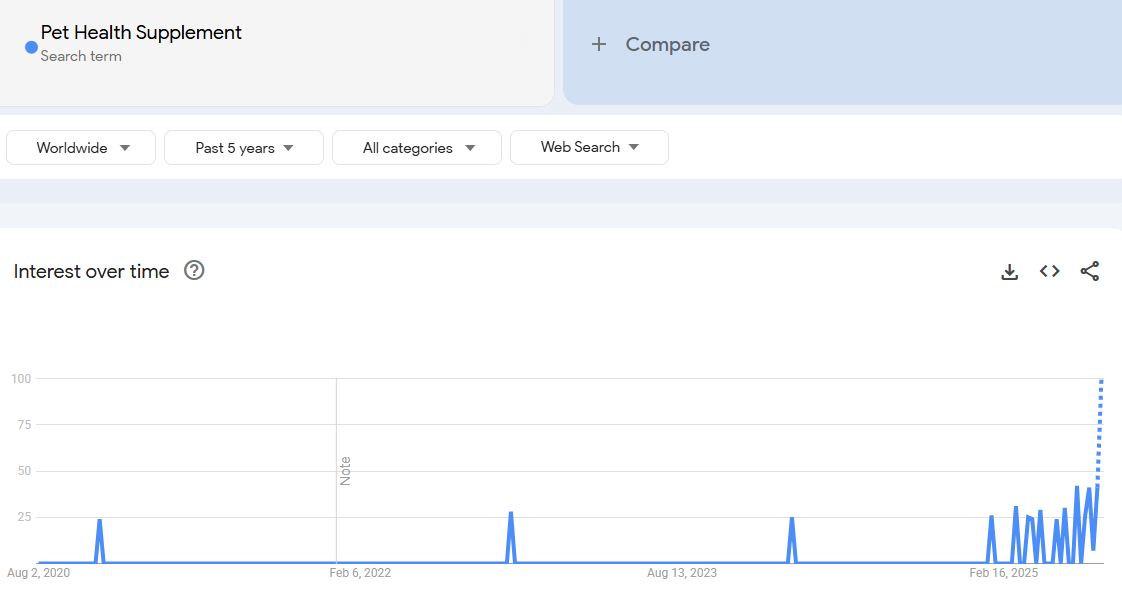Viewport: 1122px width, 592px height.
Task: Click the plus icon beside Compare
Action: point(599,44)
